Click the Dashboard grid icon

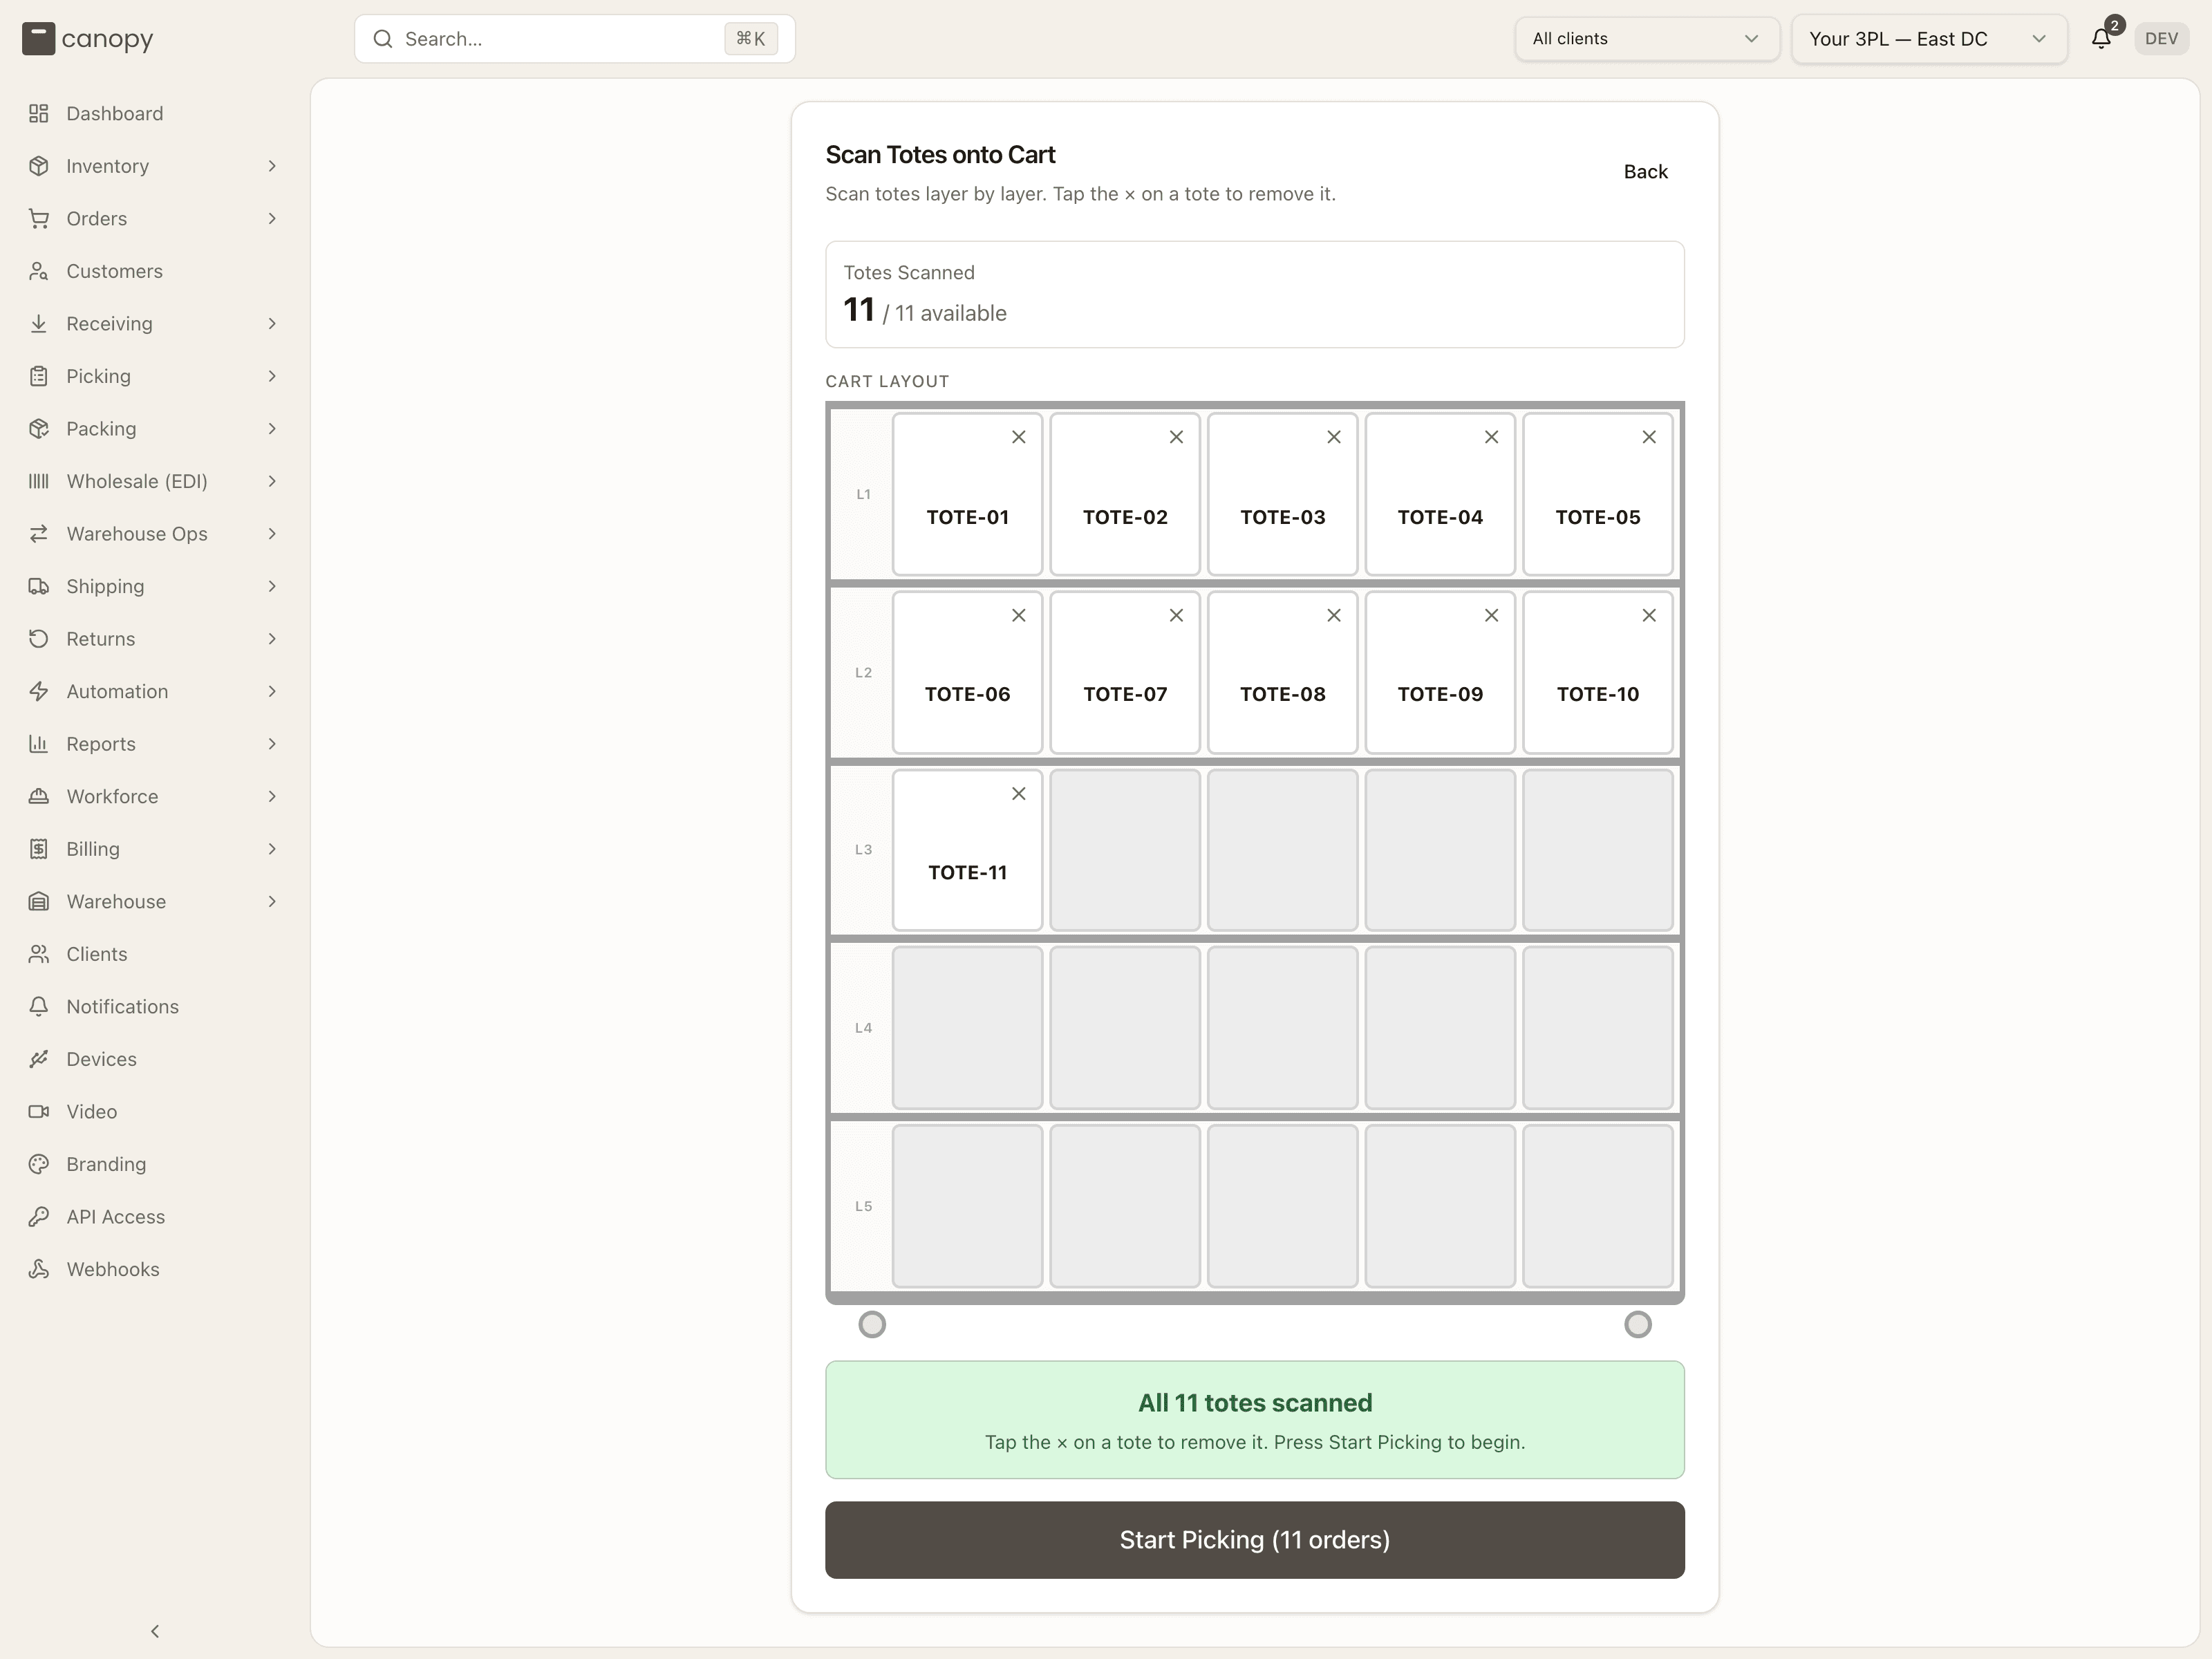point(39,113)
